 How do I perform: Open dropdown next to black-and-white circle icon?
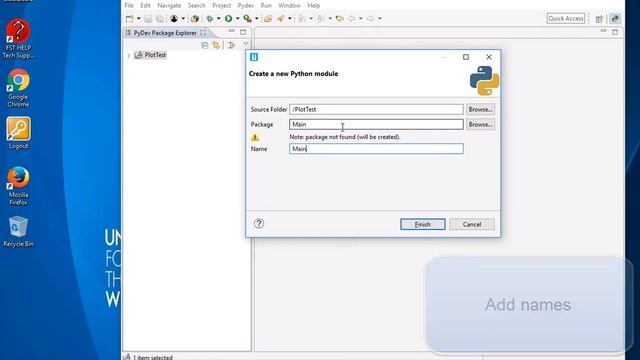point(183,18)
